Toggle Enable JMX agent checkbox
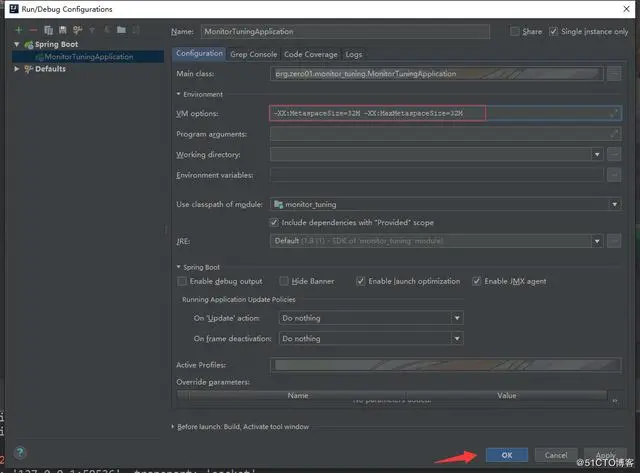Viewport: 640px width, 473px height. [x=476, y=281]
